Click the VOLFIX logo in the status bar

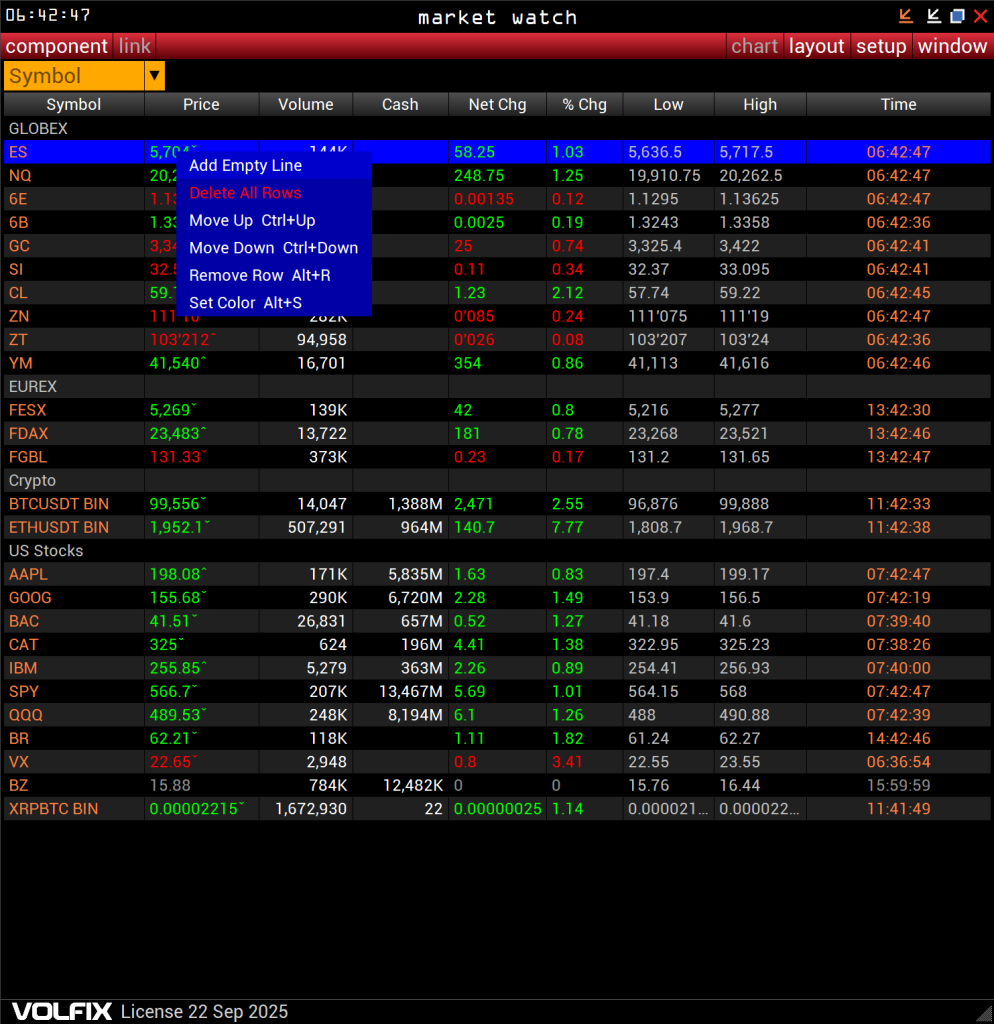62,1012
